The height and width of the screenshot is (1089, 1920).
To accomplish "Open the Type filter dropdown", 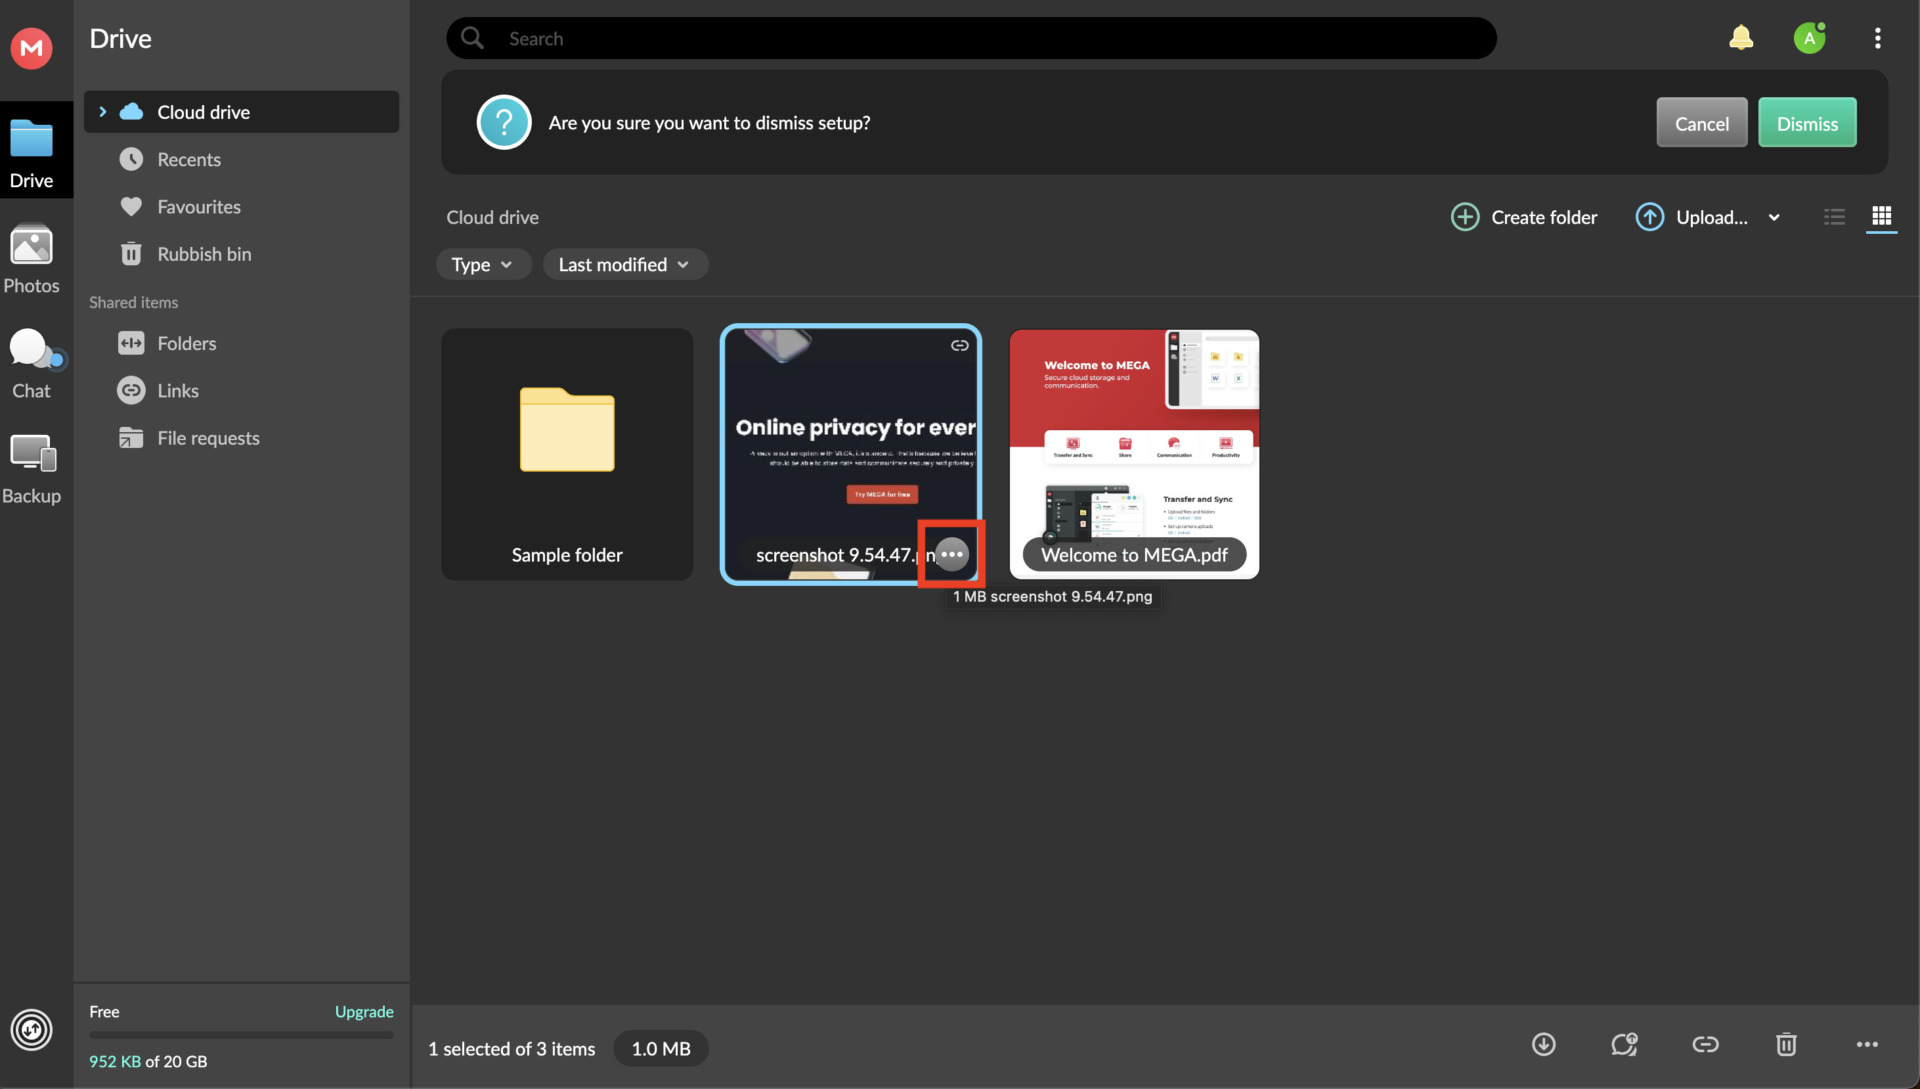I will [x=483, y=264].
